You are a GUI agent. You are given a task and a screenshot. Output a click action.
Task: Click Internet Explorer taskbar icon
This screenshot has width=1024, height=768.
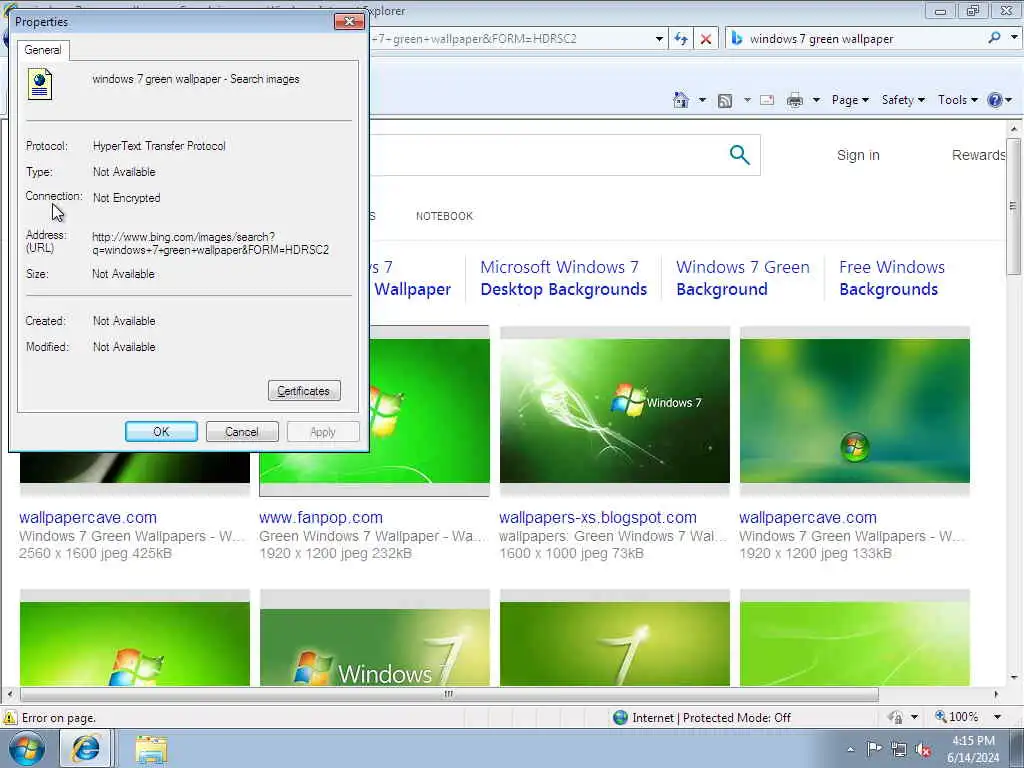click(x=86, y=749)
